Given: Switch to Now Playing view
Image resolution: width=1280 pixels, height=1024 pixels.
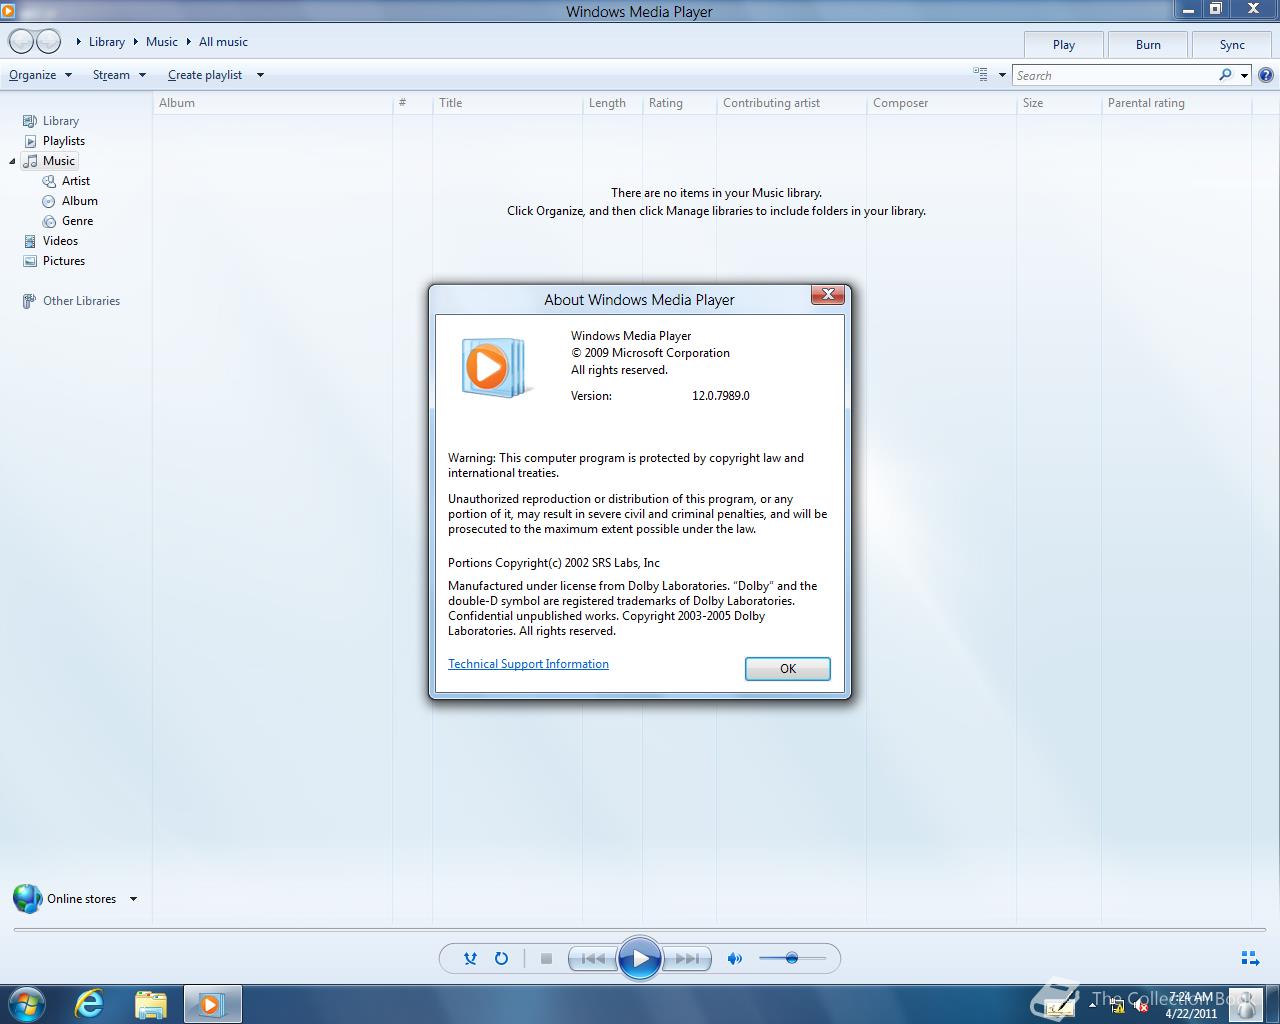Looking at the screenshot, I should point(1250,958).
